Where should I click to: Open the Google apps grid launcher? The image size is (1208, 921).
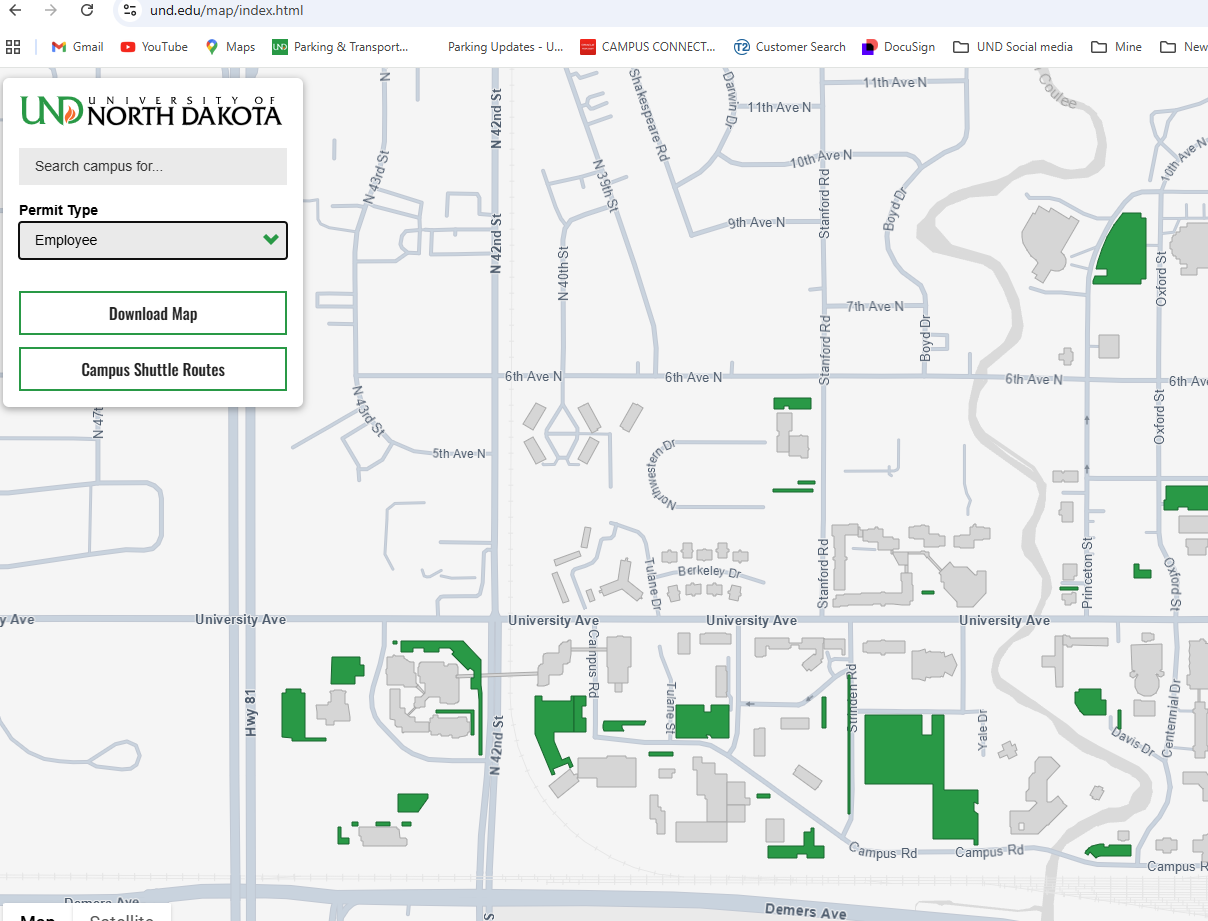[13, 46]
